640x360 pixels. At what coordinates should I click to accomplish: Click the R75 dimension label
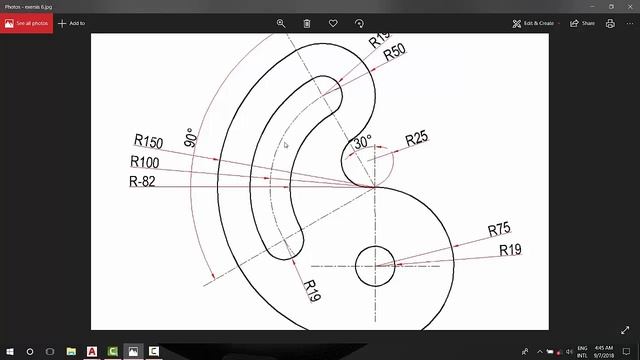(499, 229)
